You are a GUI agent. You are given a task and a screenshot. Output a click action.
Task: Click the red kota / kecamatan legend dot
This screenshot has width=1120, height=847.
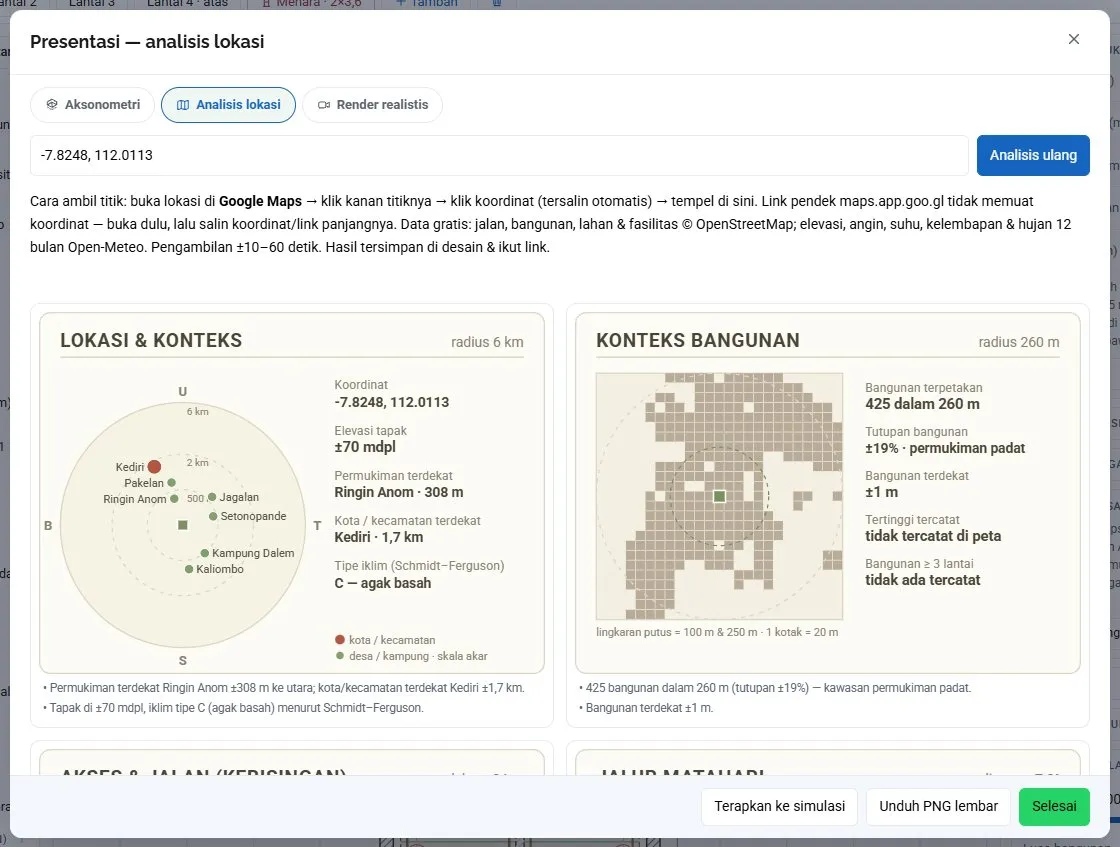coord(340,640)
